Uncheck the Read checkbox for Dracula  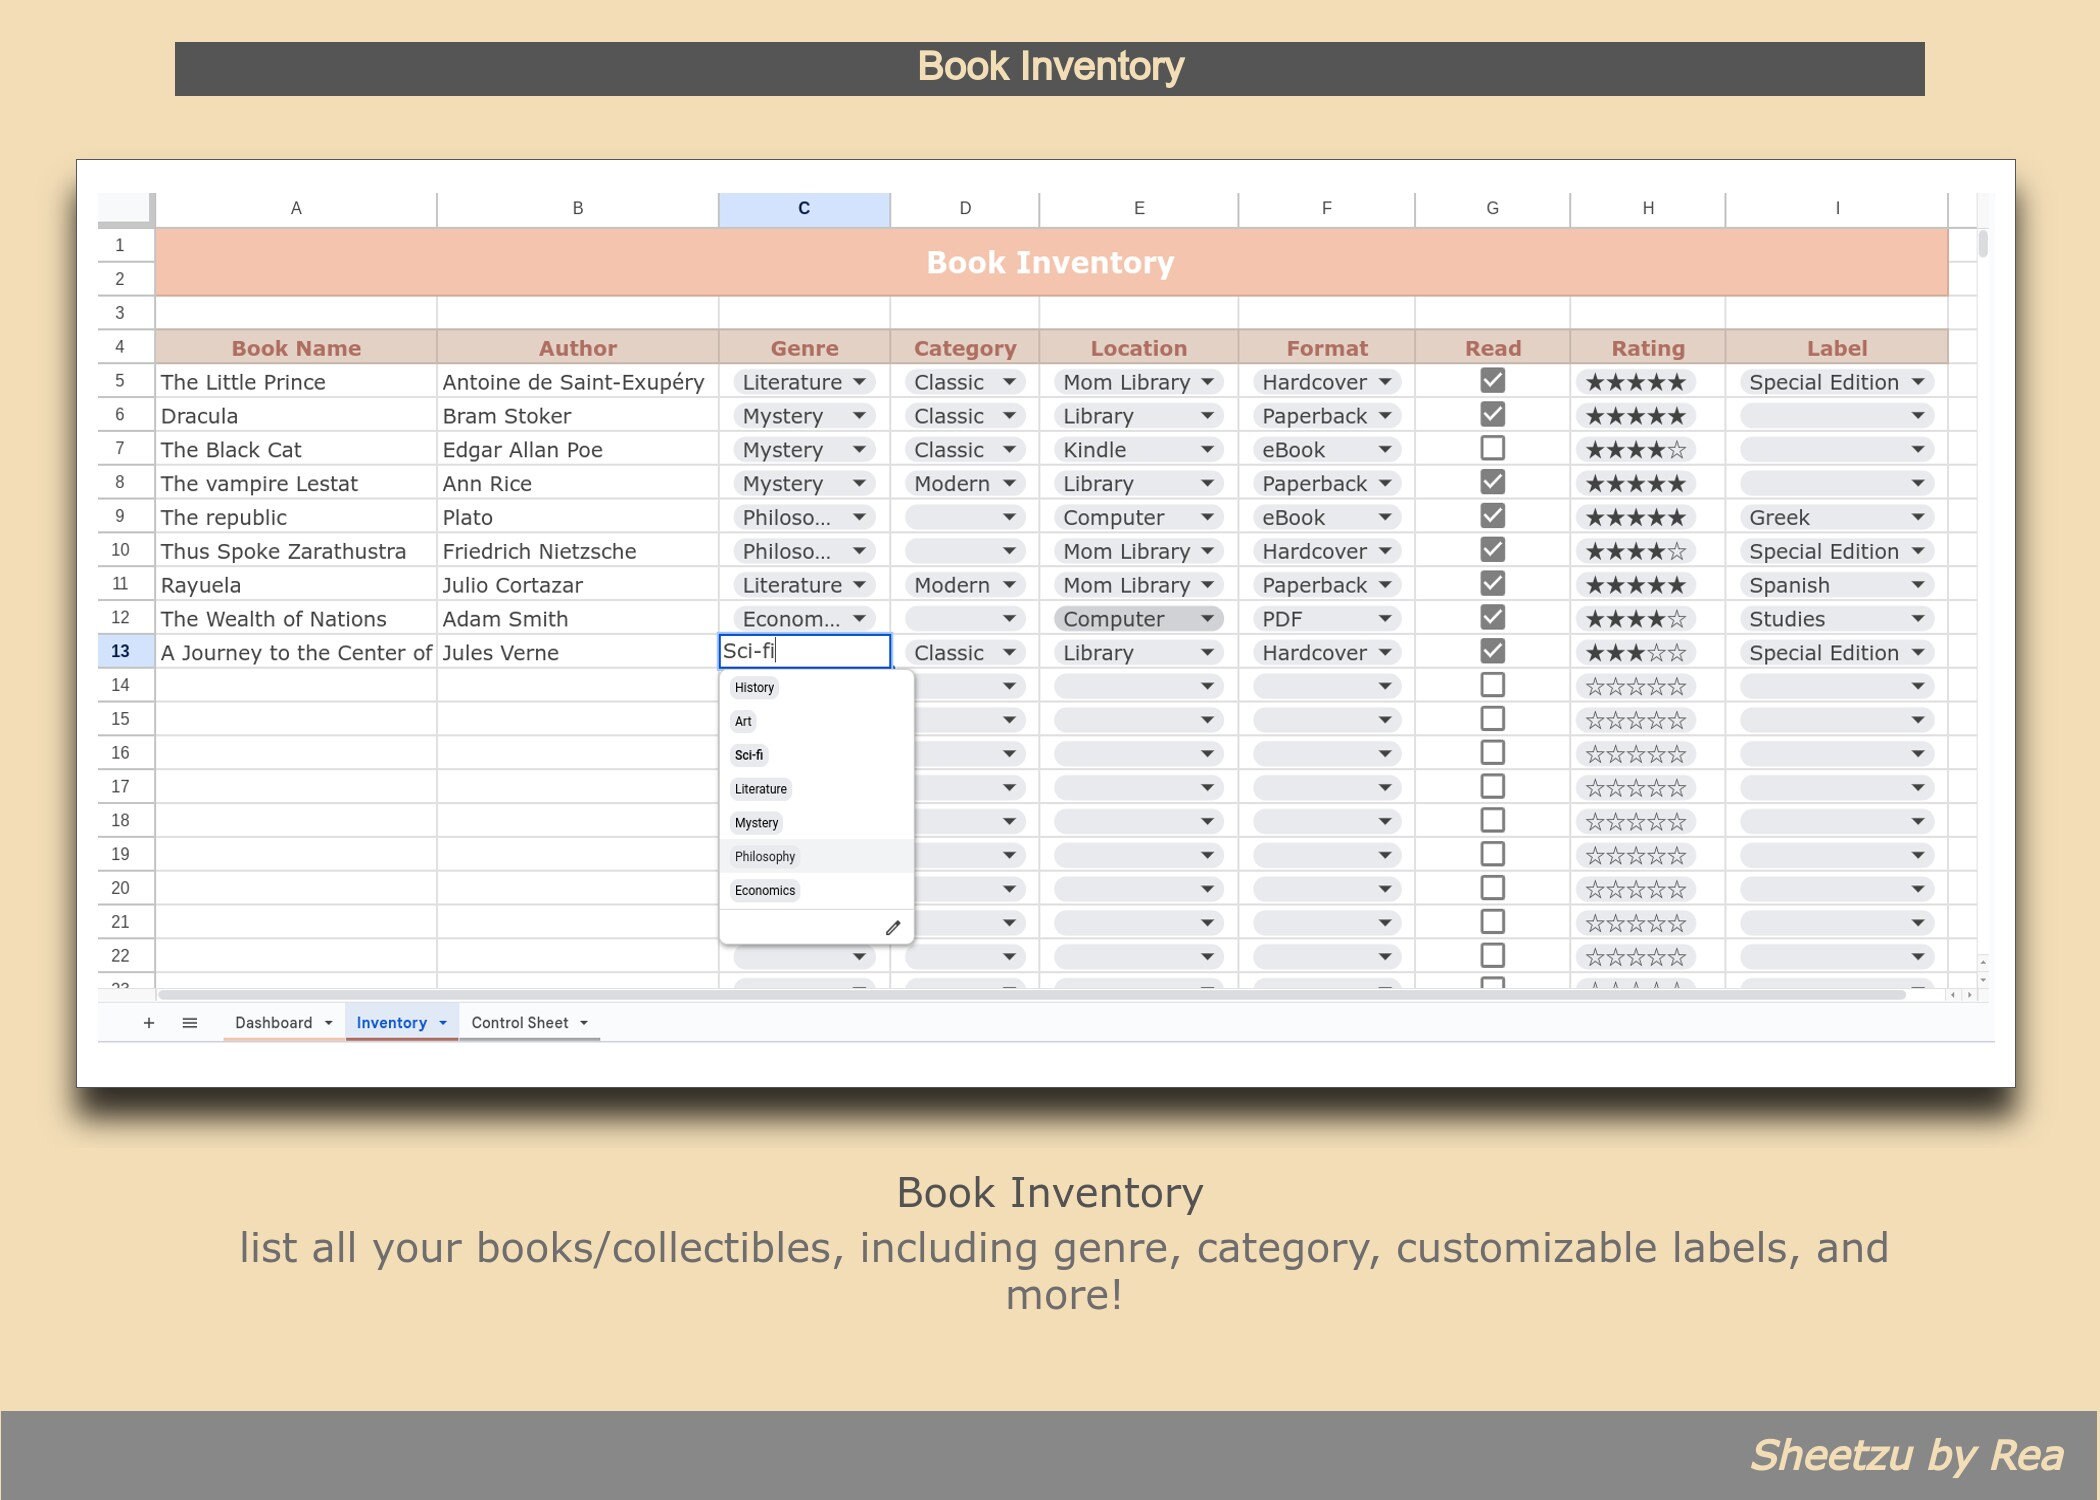(1492, 413)
